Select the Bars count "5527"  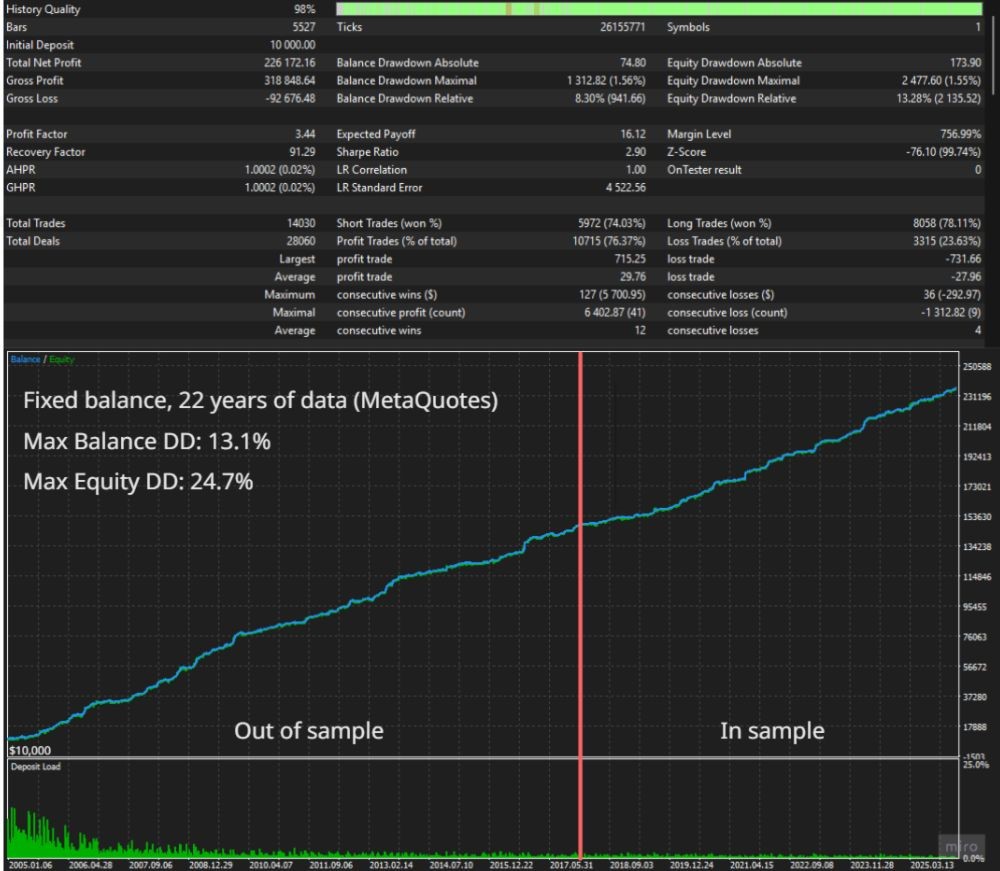tap(304, 27)
